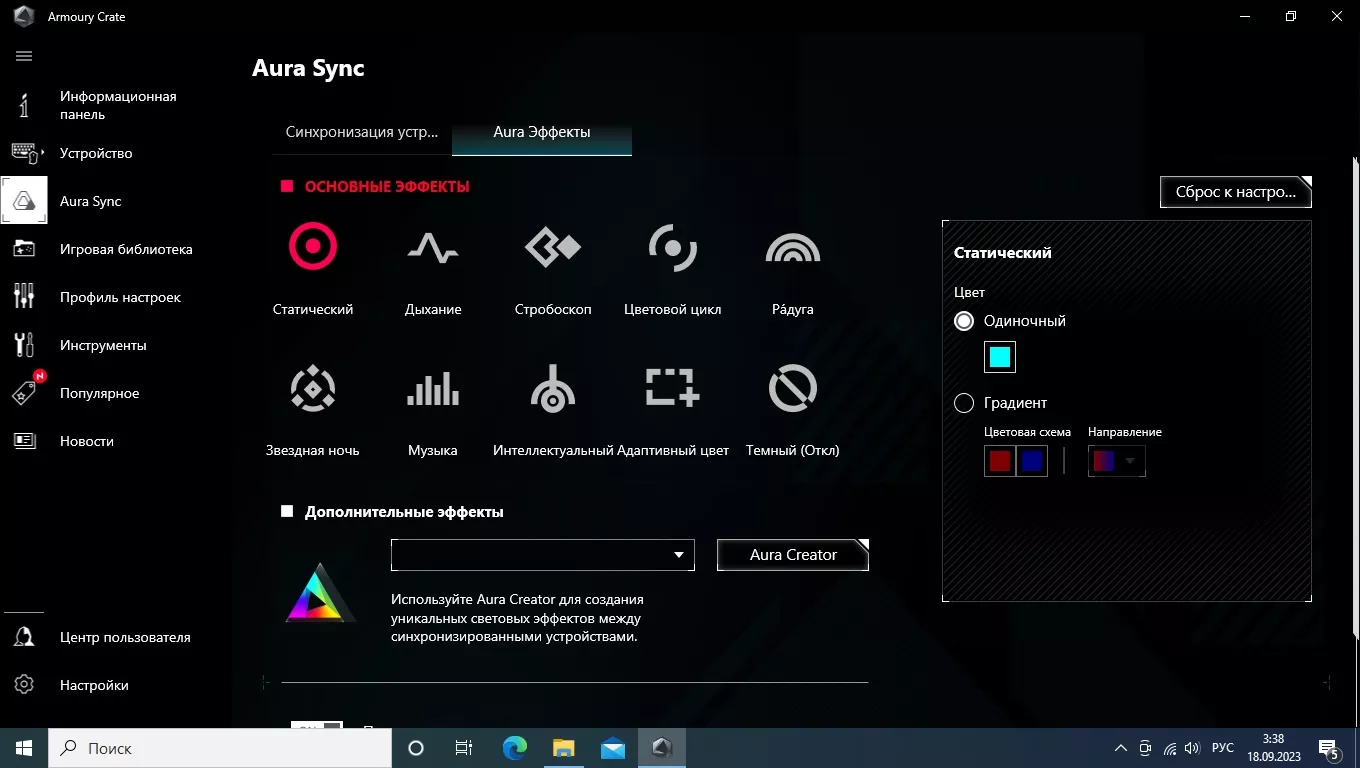Open the cyan single color swatch
Viewport: 1360px width, 768px height.
click(1000, 357)
